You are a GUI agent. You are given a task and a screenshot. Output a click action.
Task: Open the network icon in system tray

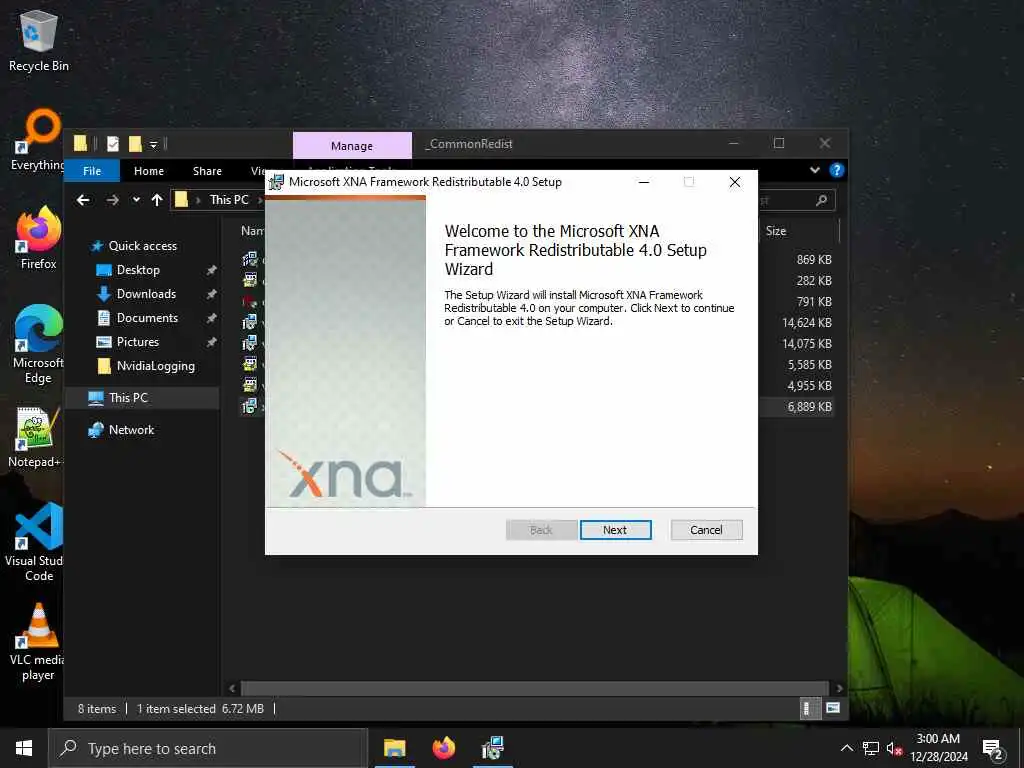click(x=871, y=748)
